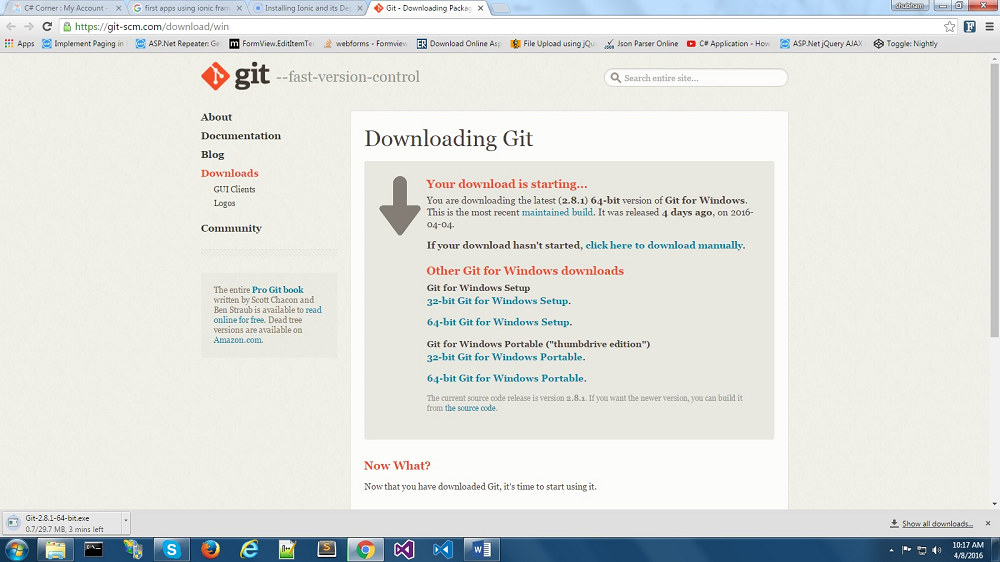Open Sublime Text from the taskbar
Viewport: 1000px width, 562px height.
click(x=327, y=549)
